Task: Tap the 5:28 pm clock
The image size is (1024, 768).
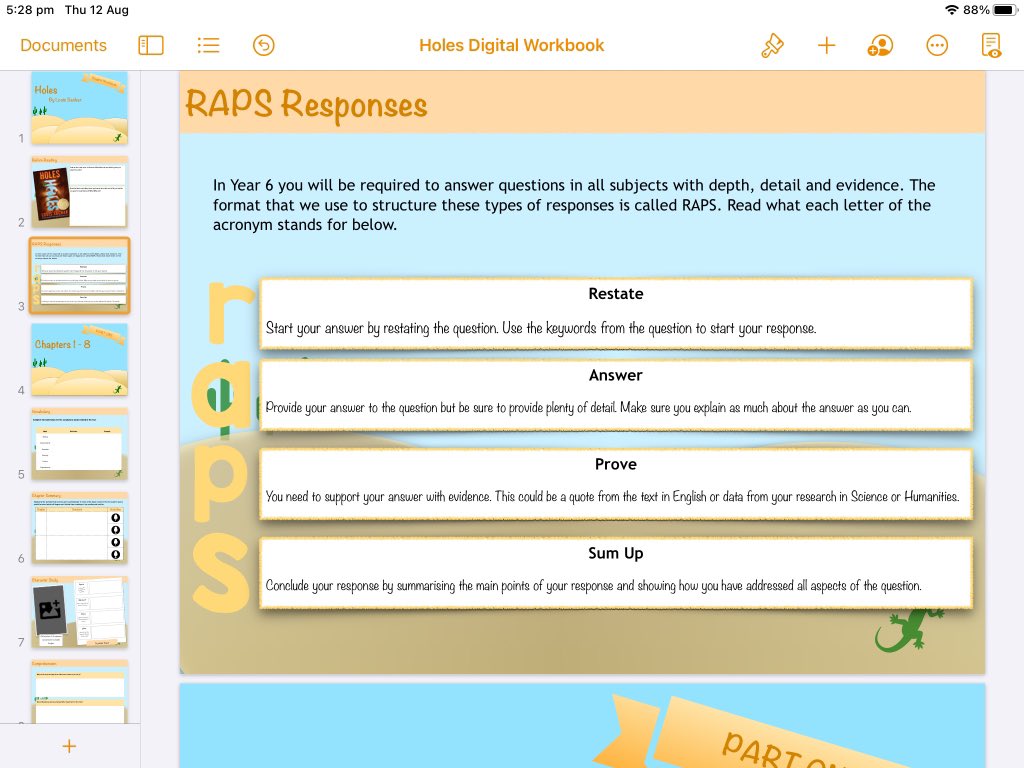Action: [30, 10]
